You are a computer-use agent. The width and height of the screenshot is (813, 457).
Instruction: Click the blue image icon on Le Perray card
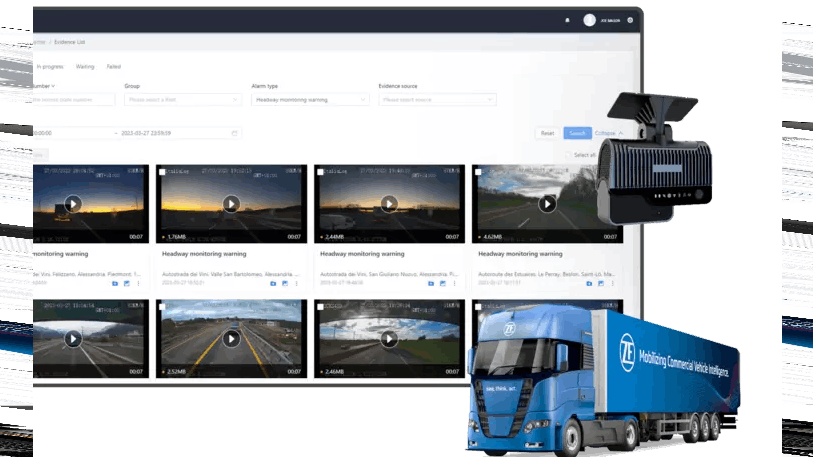click(601, 284)
